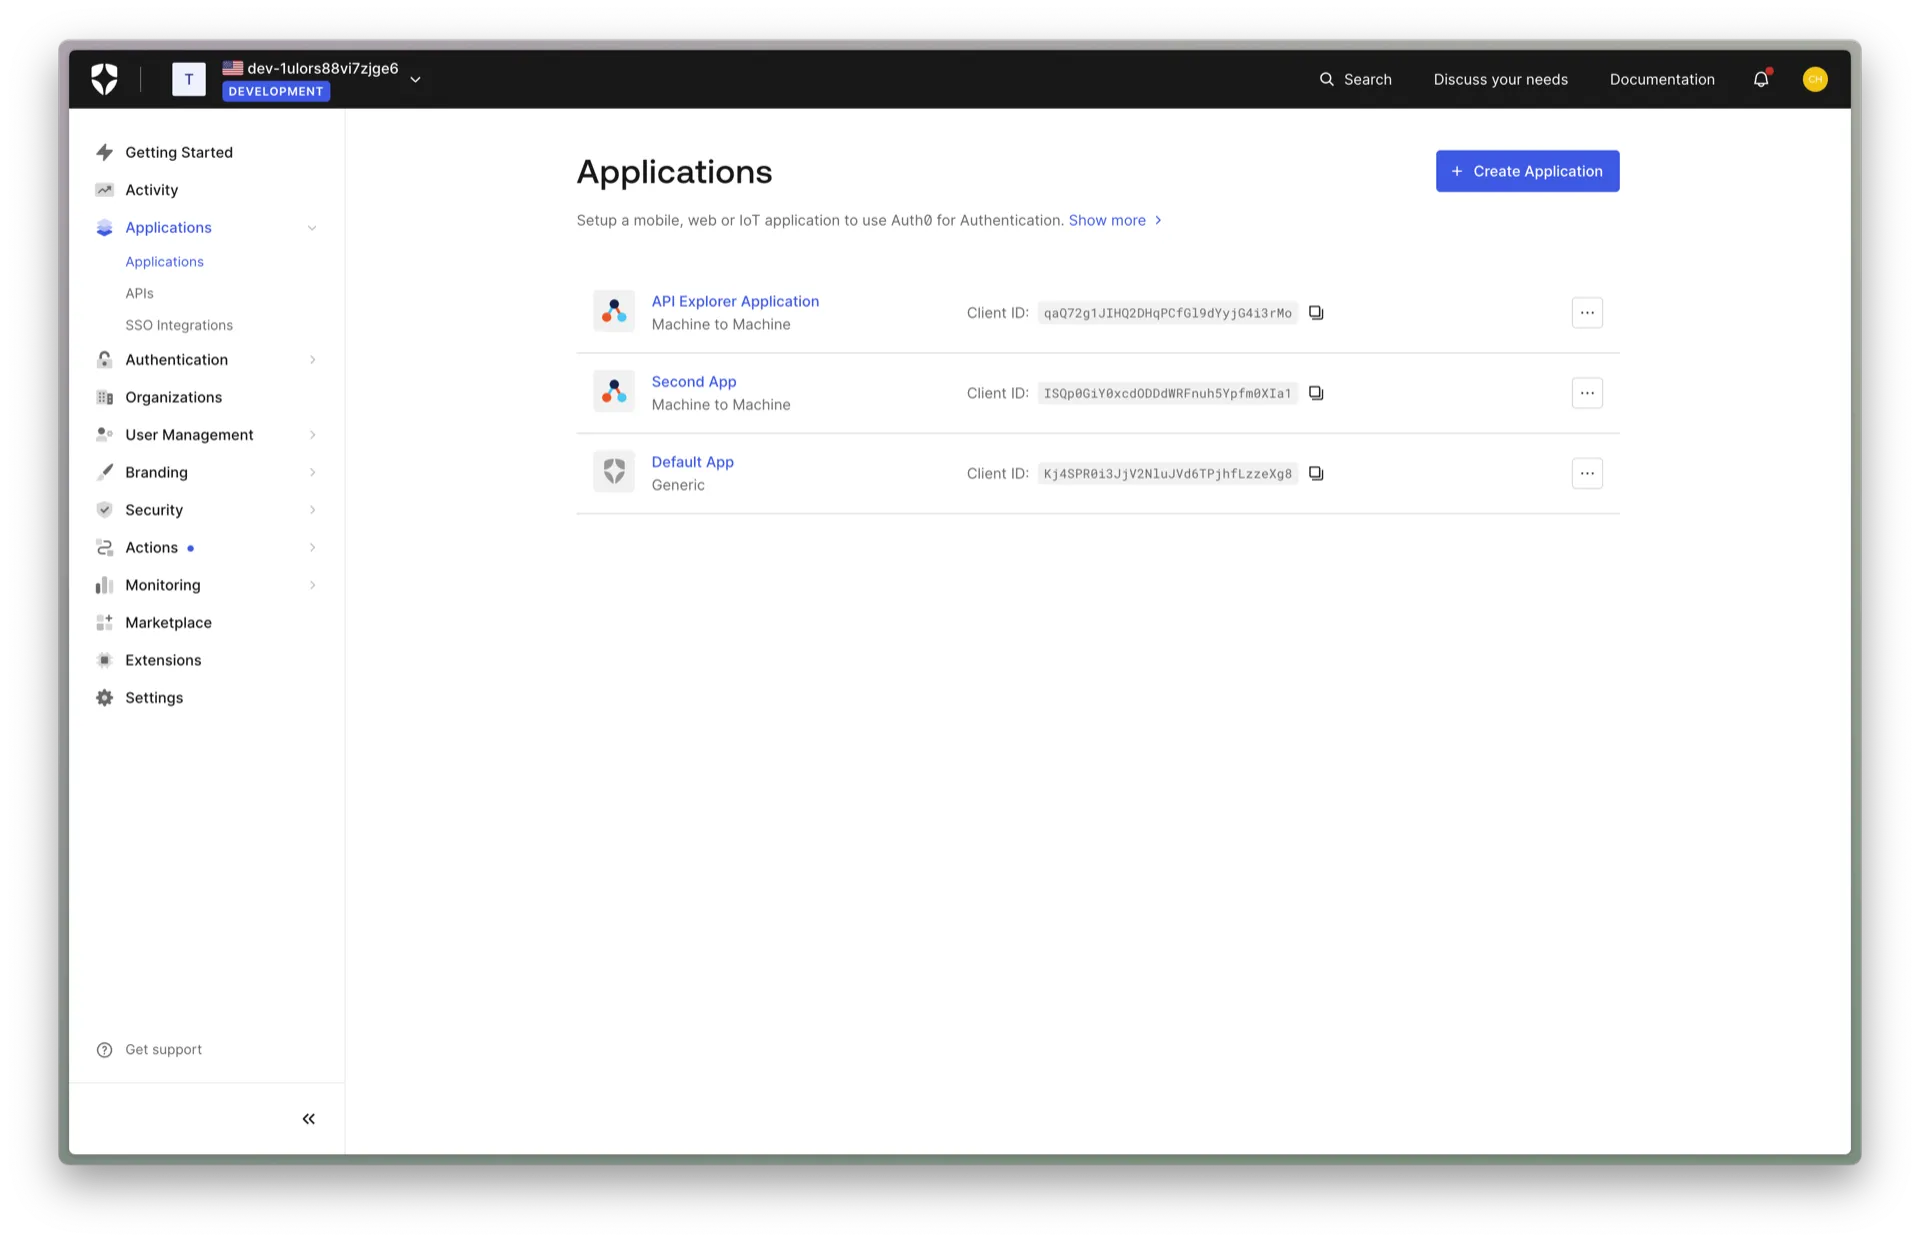Go to APIs submenu item
This screenshot has width=1920, height=1242.
(139, 293)
